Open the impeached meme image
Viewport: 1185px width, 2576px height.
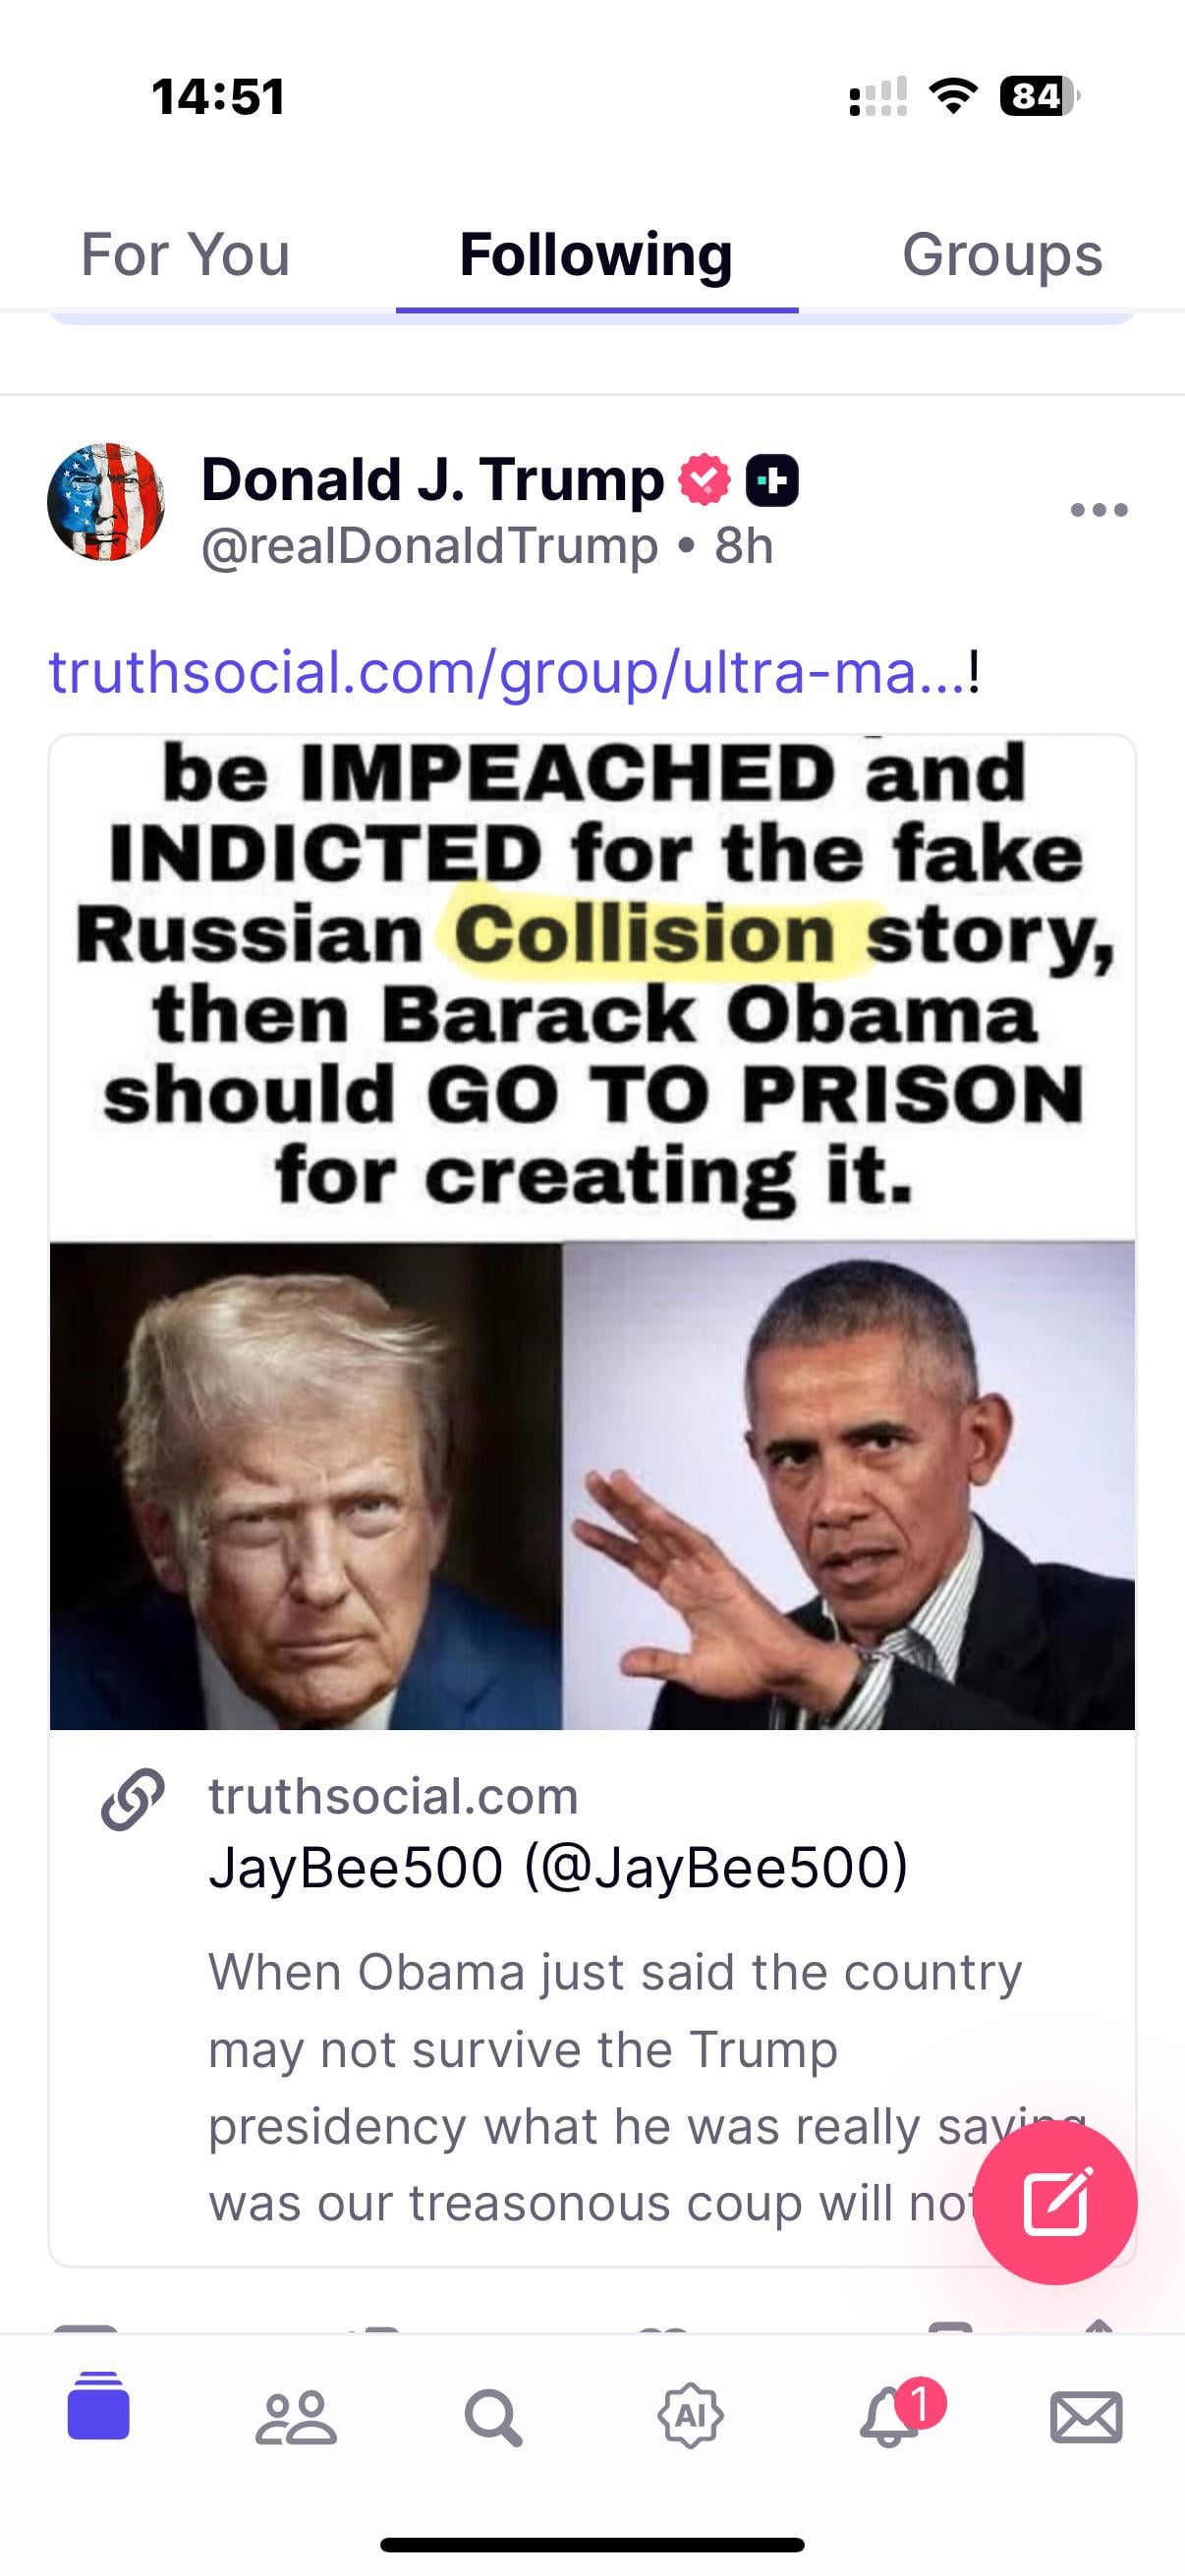pyautogui.click(x=592, y=1232)
